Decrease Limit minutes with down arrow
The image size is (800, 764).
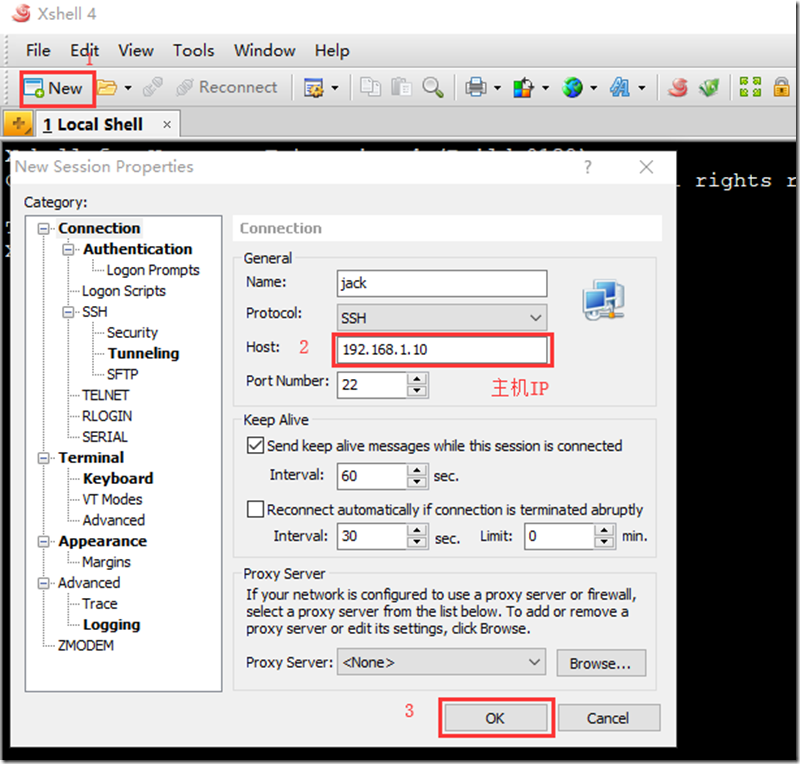pos(604,542)
